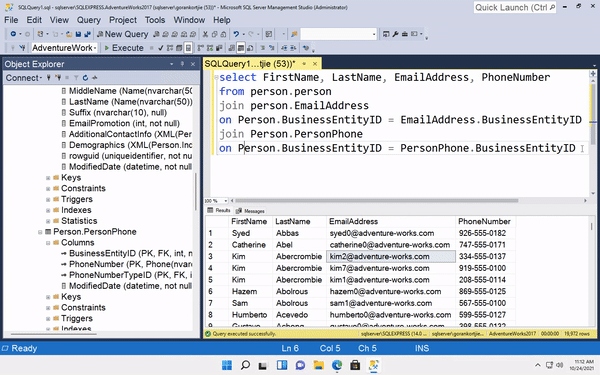This screenshot has height=375, width=600.
Task: Collapse the Person.PersonPhone table node
Action: (x=40, y=232)
